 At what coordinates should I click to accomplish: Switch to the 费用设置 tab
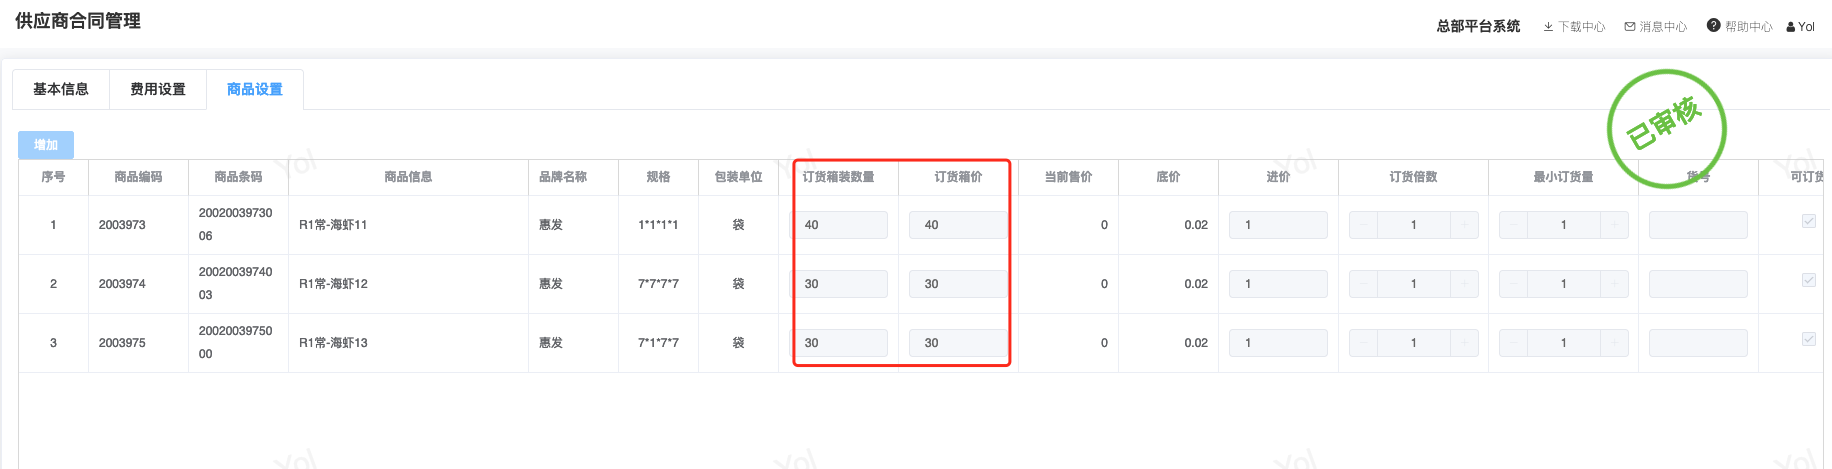click(158, 89)
